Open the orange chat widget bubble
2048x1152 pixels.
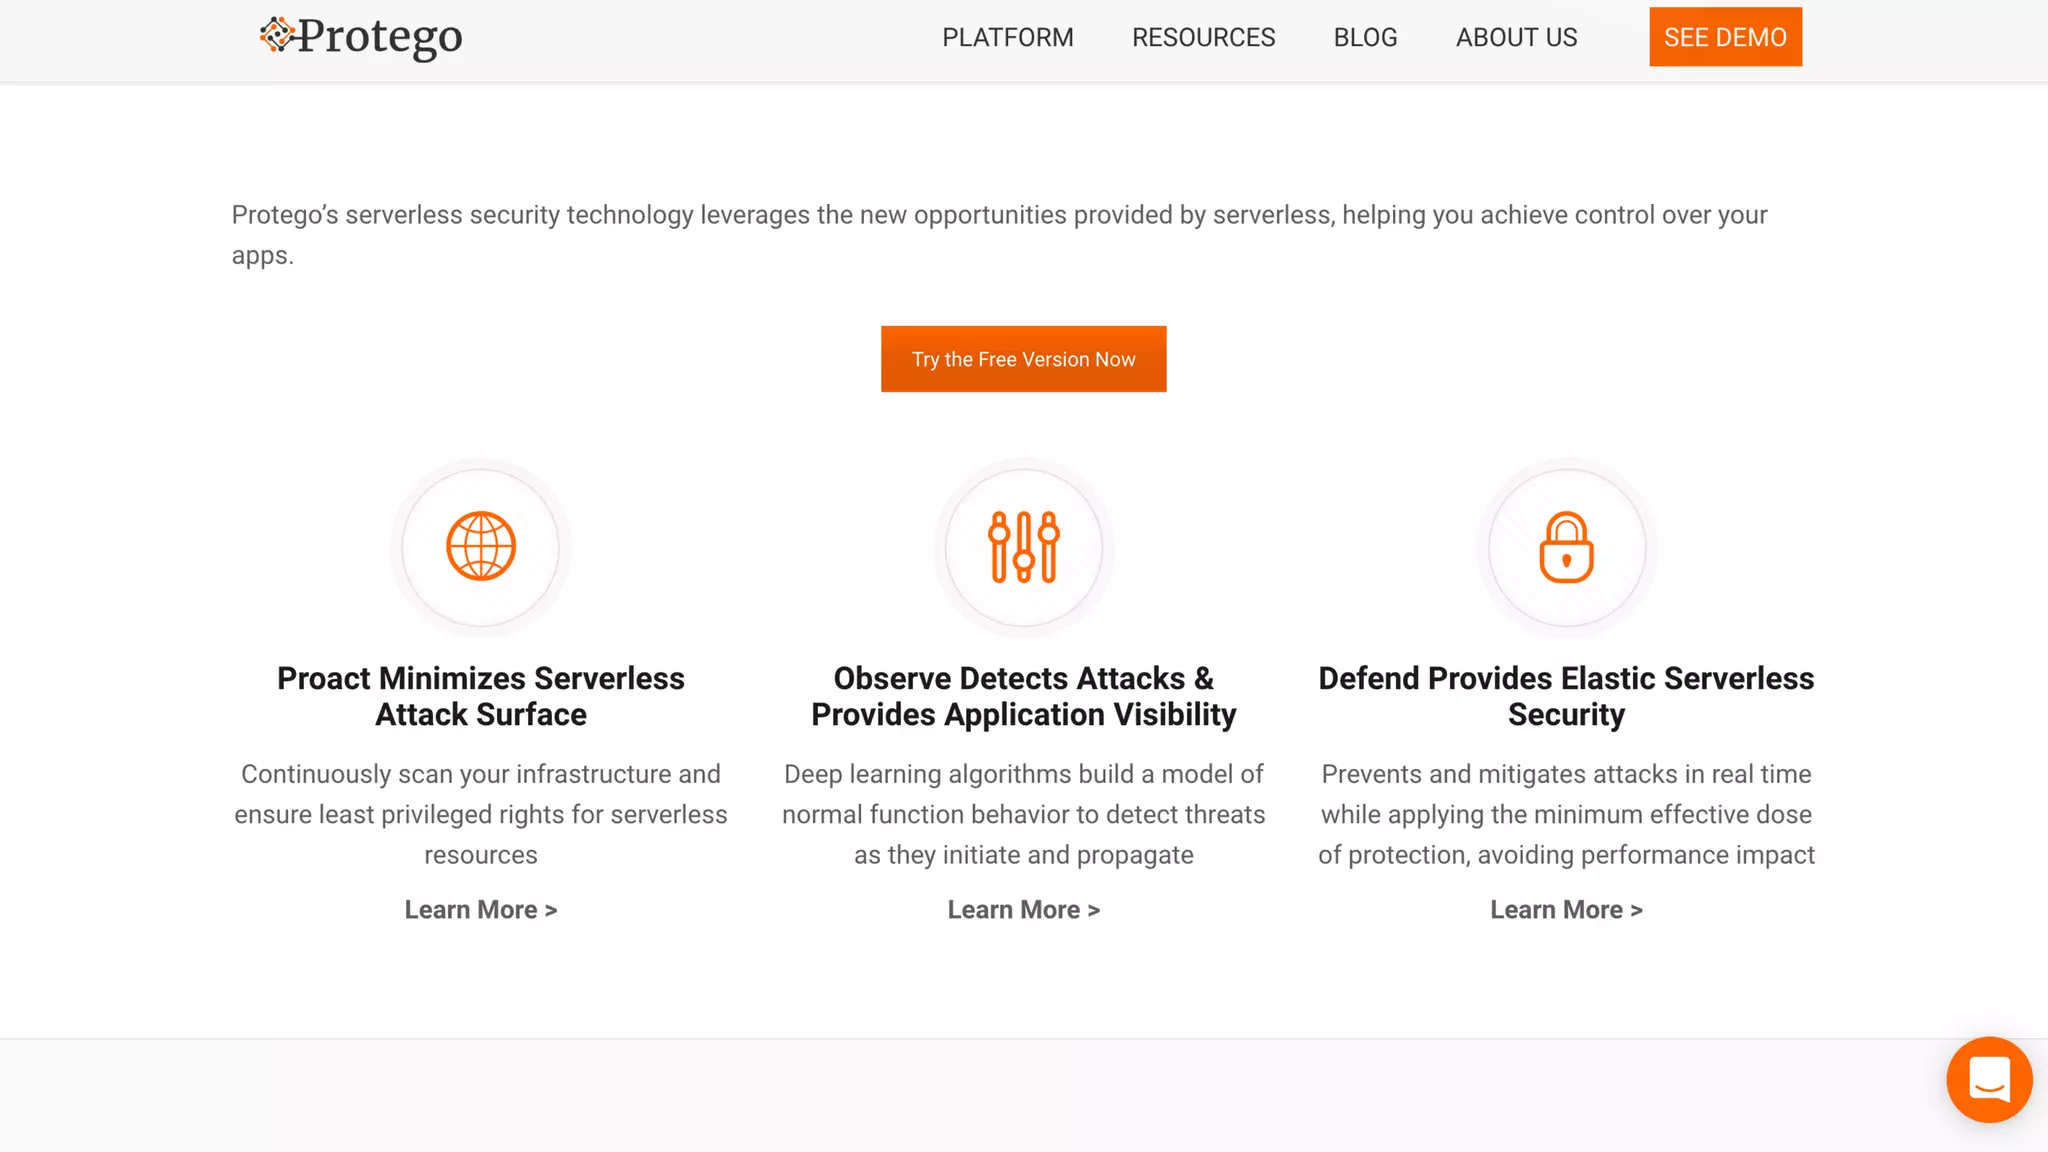tap(1988, 1080)
